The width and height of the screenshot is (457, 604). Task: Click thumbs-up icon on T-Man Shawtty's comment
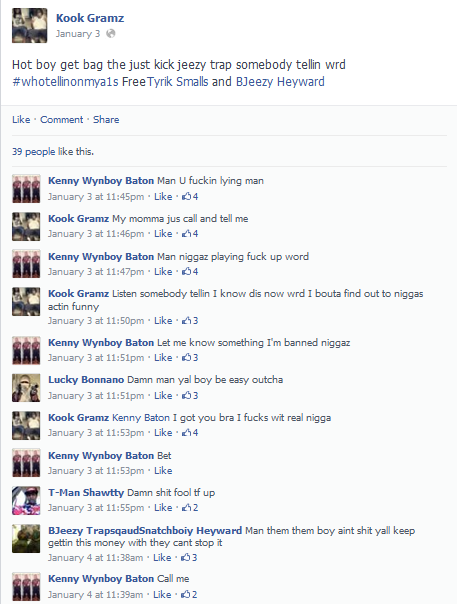click(x=186, y=508)
